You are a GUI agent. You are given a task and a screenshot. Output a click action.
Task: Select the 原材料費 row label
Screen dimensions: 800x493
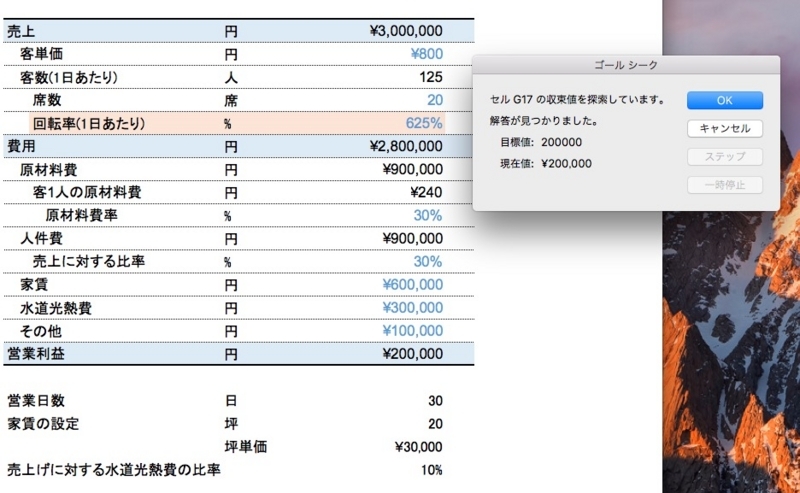pyautogui.click(x=48, y=169)
